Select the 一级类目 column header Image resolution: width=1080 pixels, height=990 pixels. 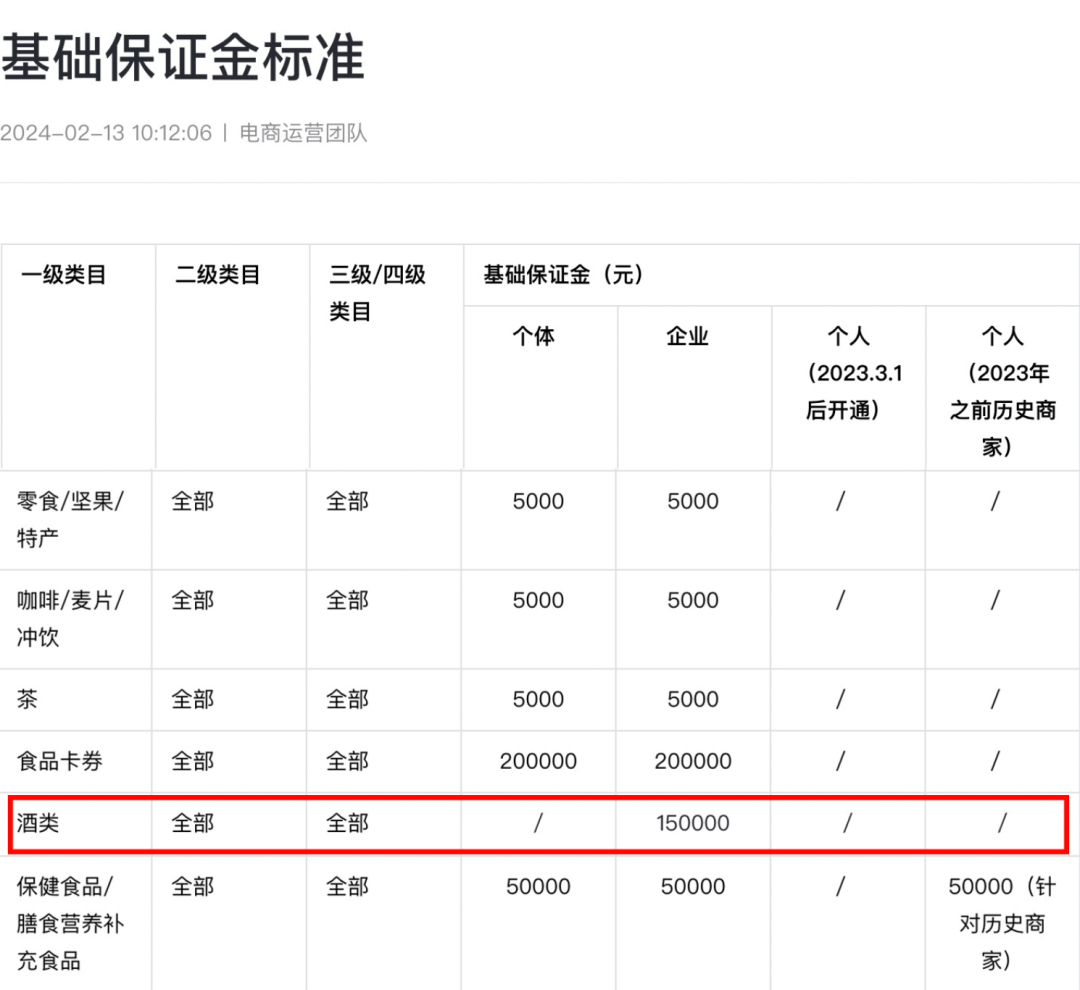(64, 275)
